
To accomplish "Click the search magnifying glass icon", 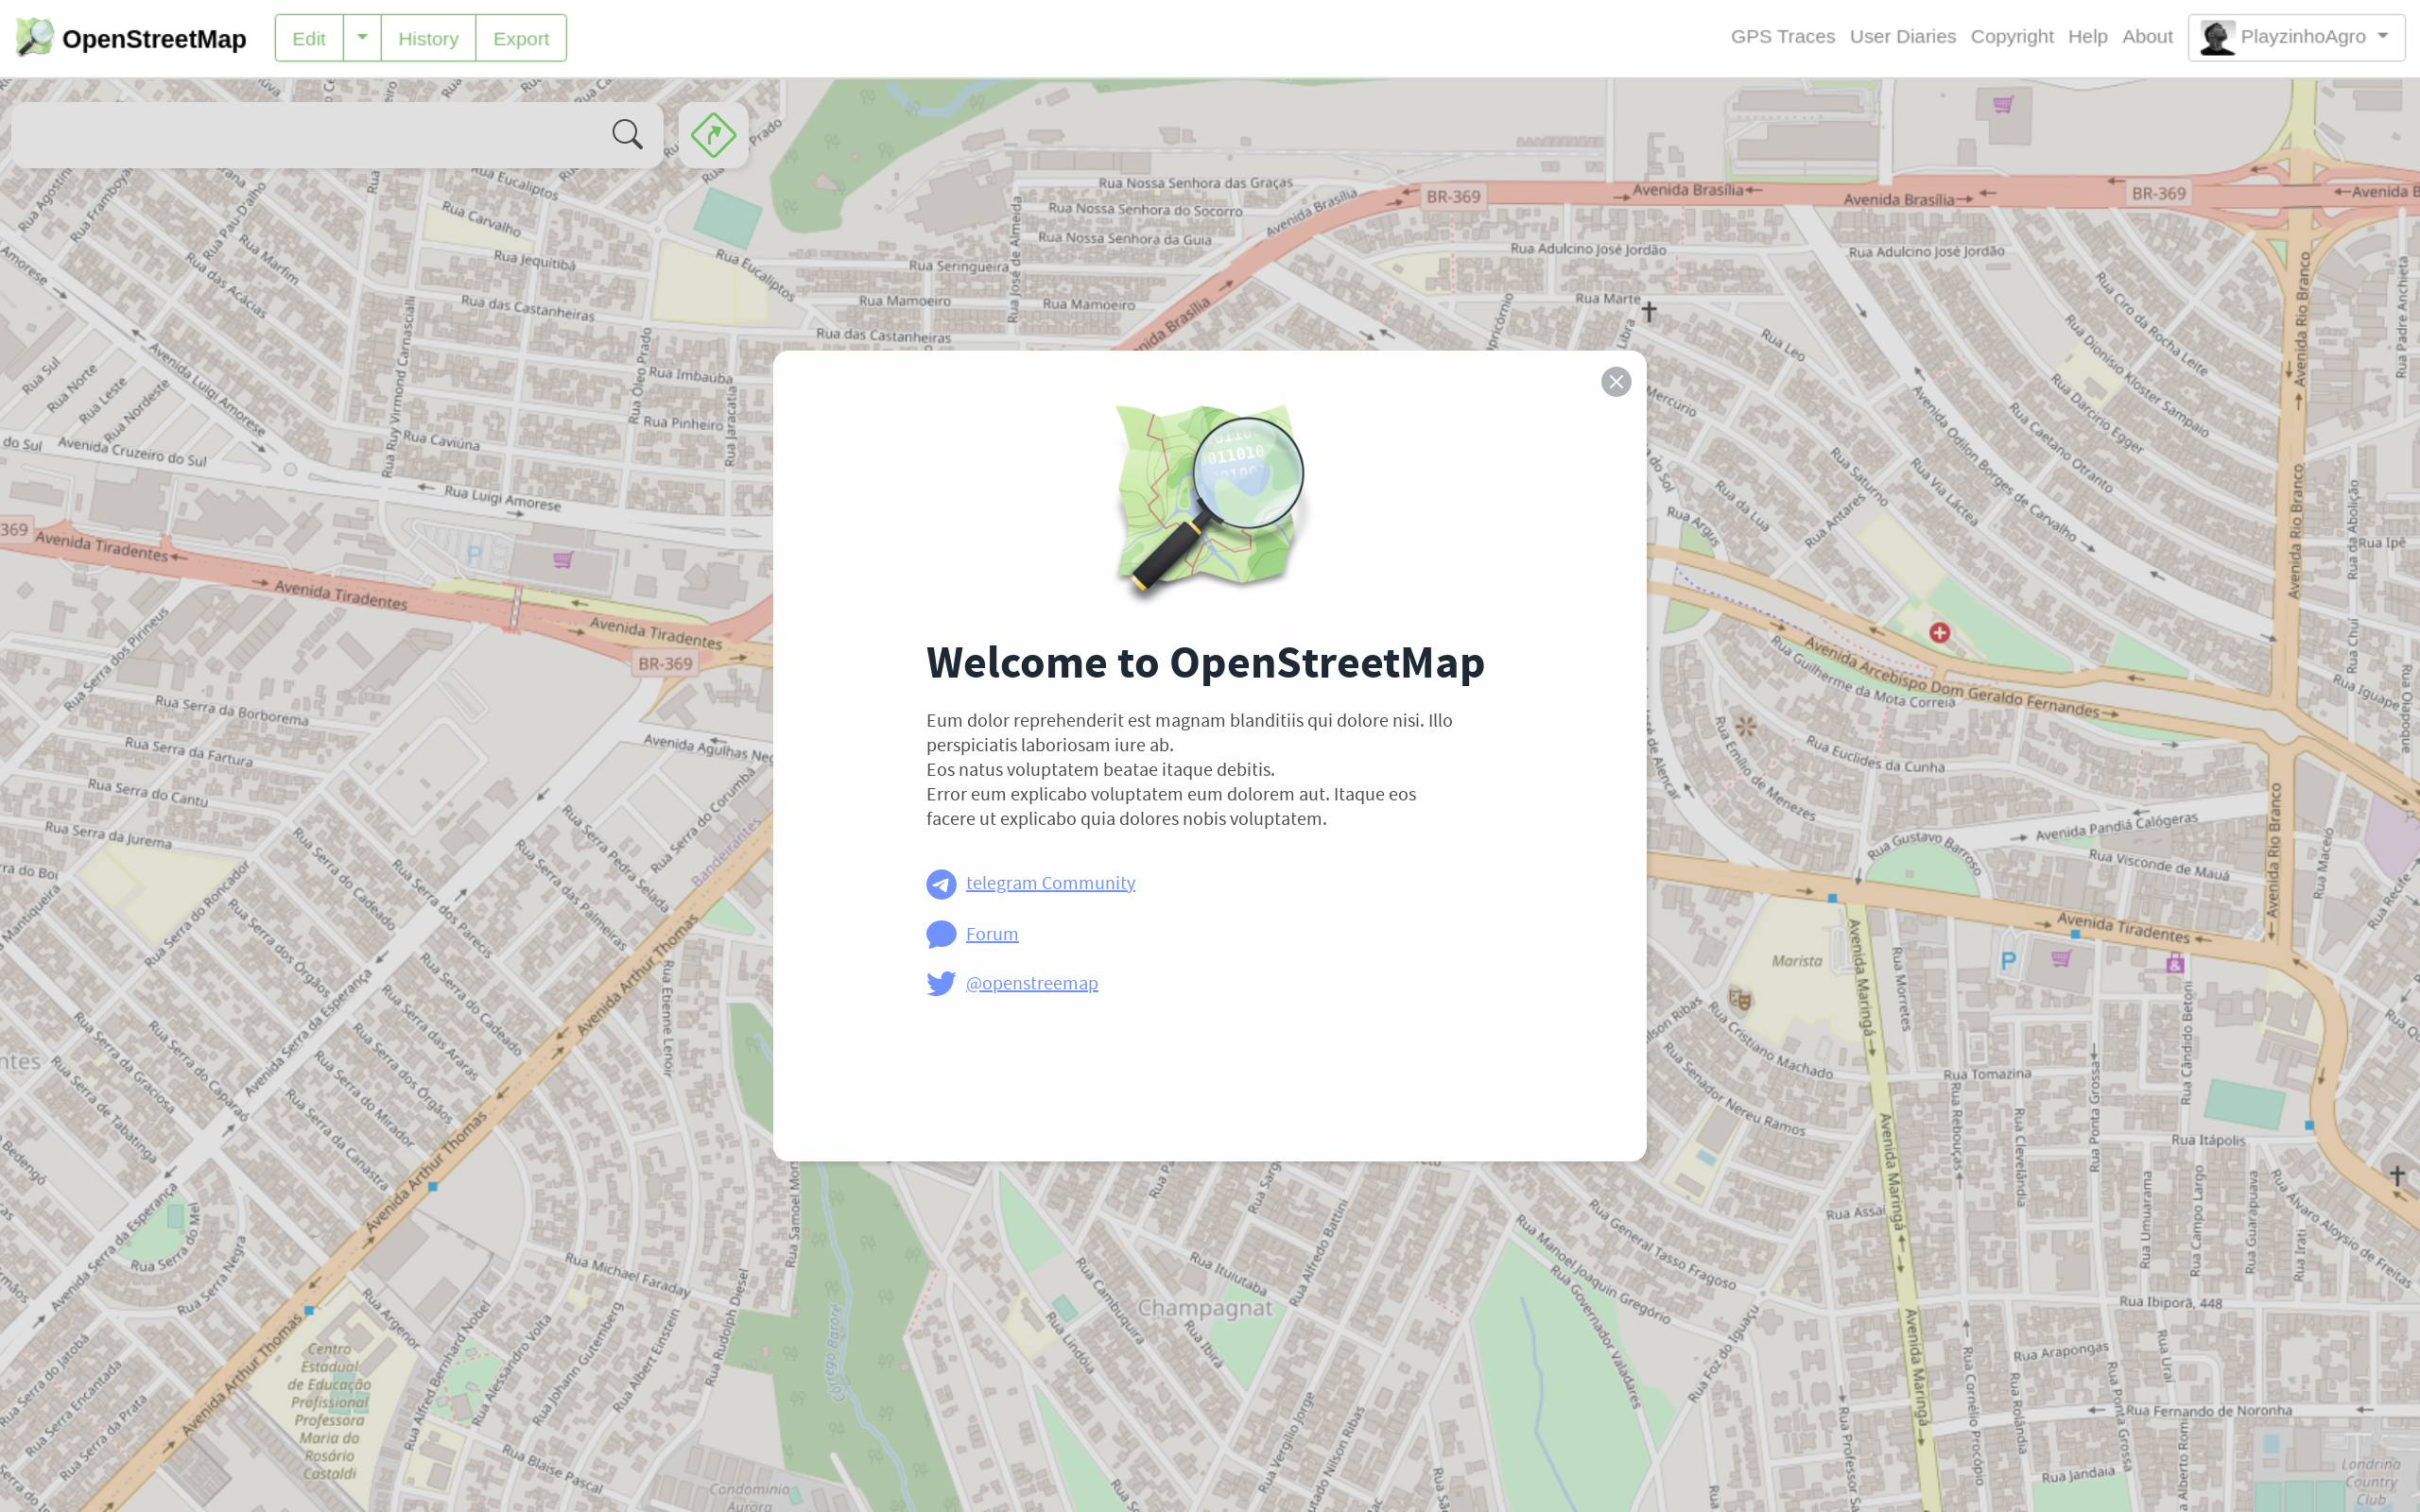I will pyautogui.click(x=627, y=134).
